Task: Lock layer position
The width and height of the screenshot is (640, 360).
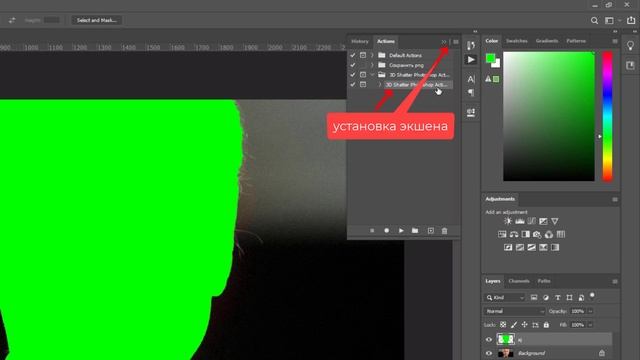Action: click(x=524, y=325)
